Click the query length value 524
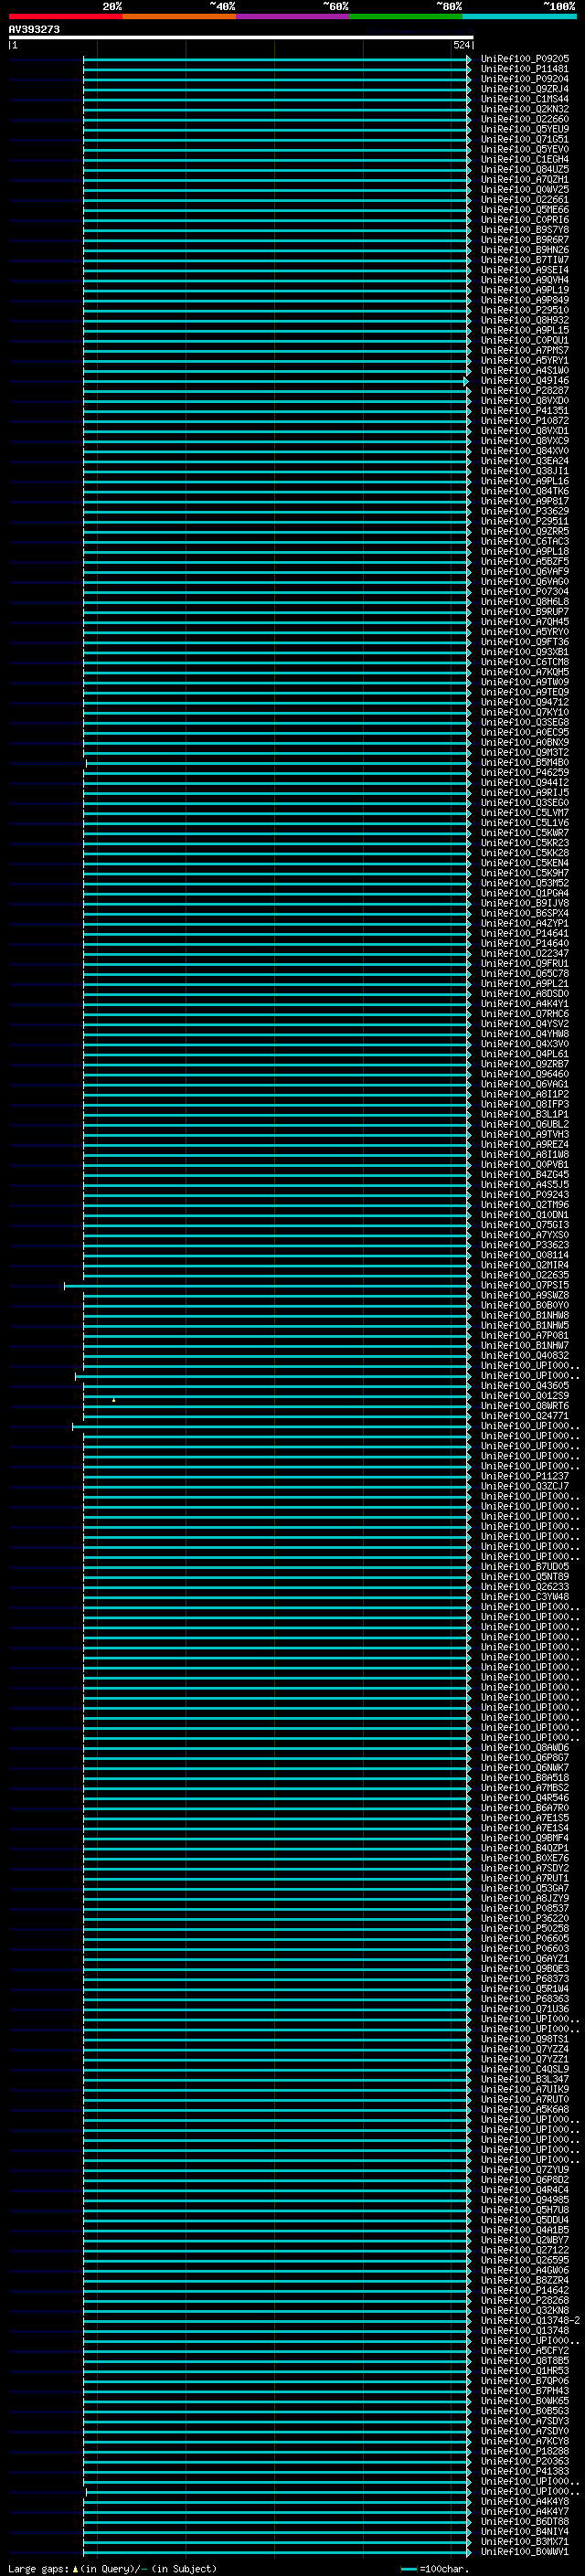The image size is (585, 2576). (x=461, y=45)
